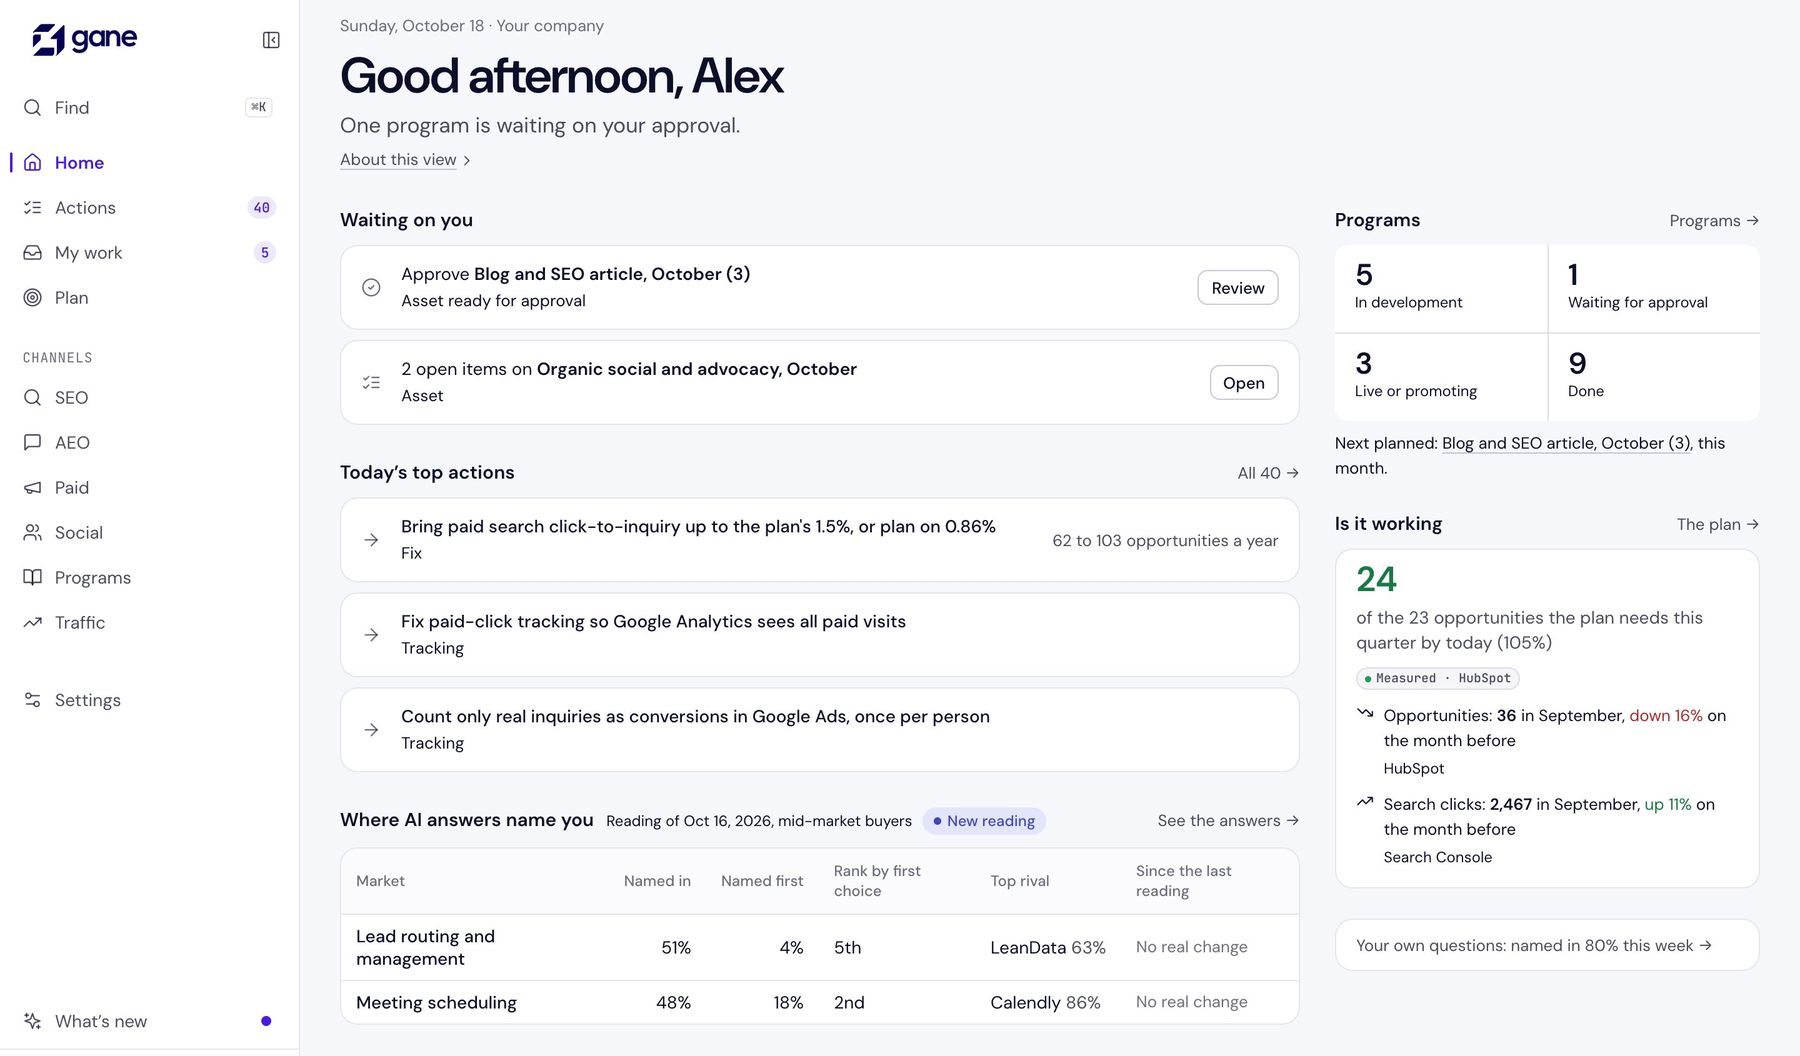Click the New reading badge
This screenshot has height=1056, width=1800.
(984, 821)
